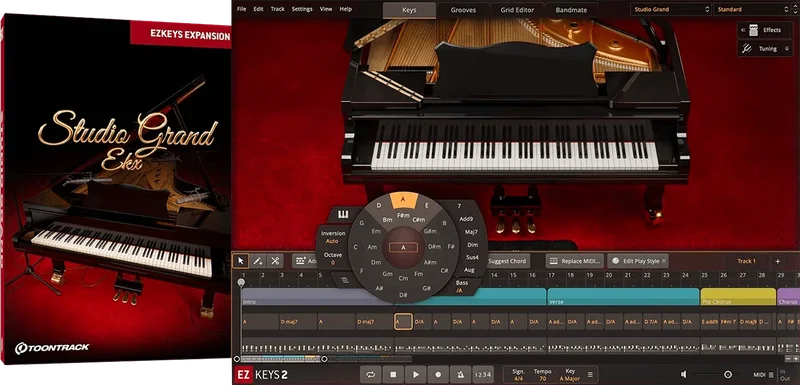Choose the Add9 chord type
800x385 pixels.
466,219
